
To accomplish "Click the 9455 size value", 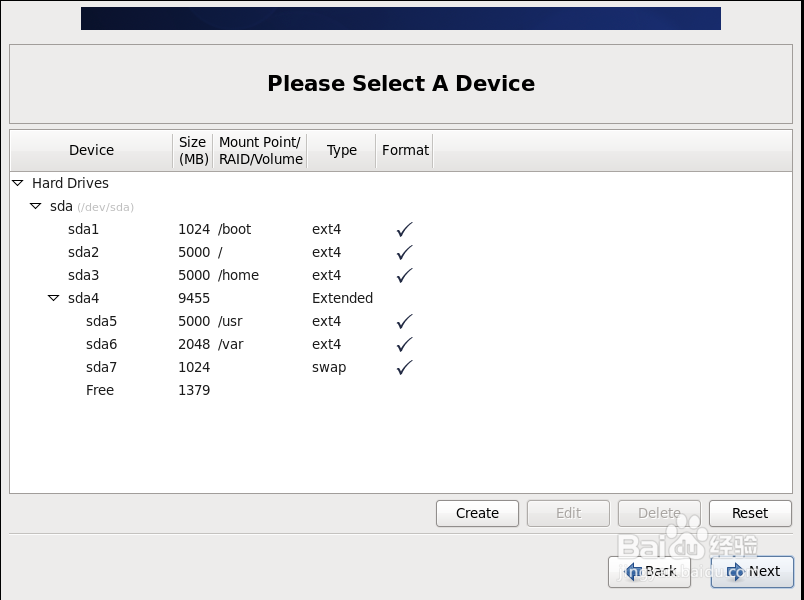I will point(194,298).
